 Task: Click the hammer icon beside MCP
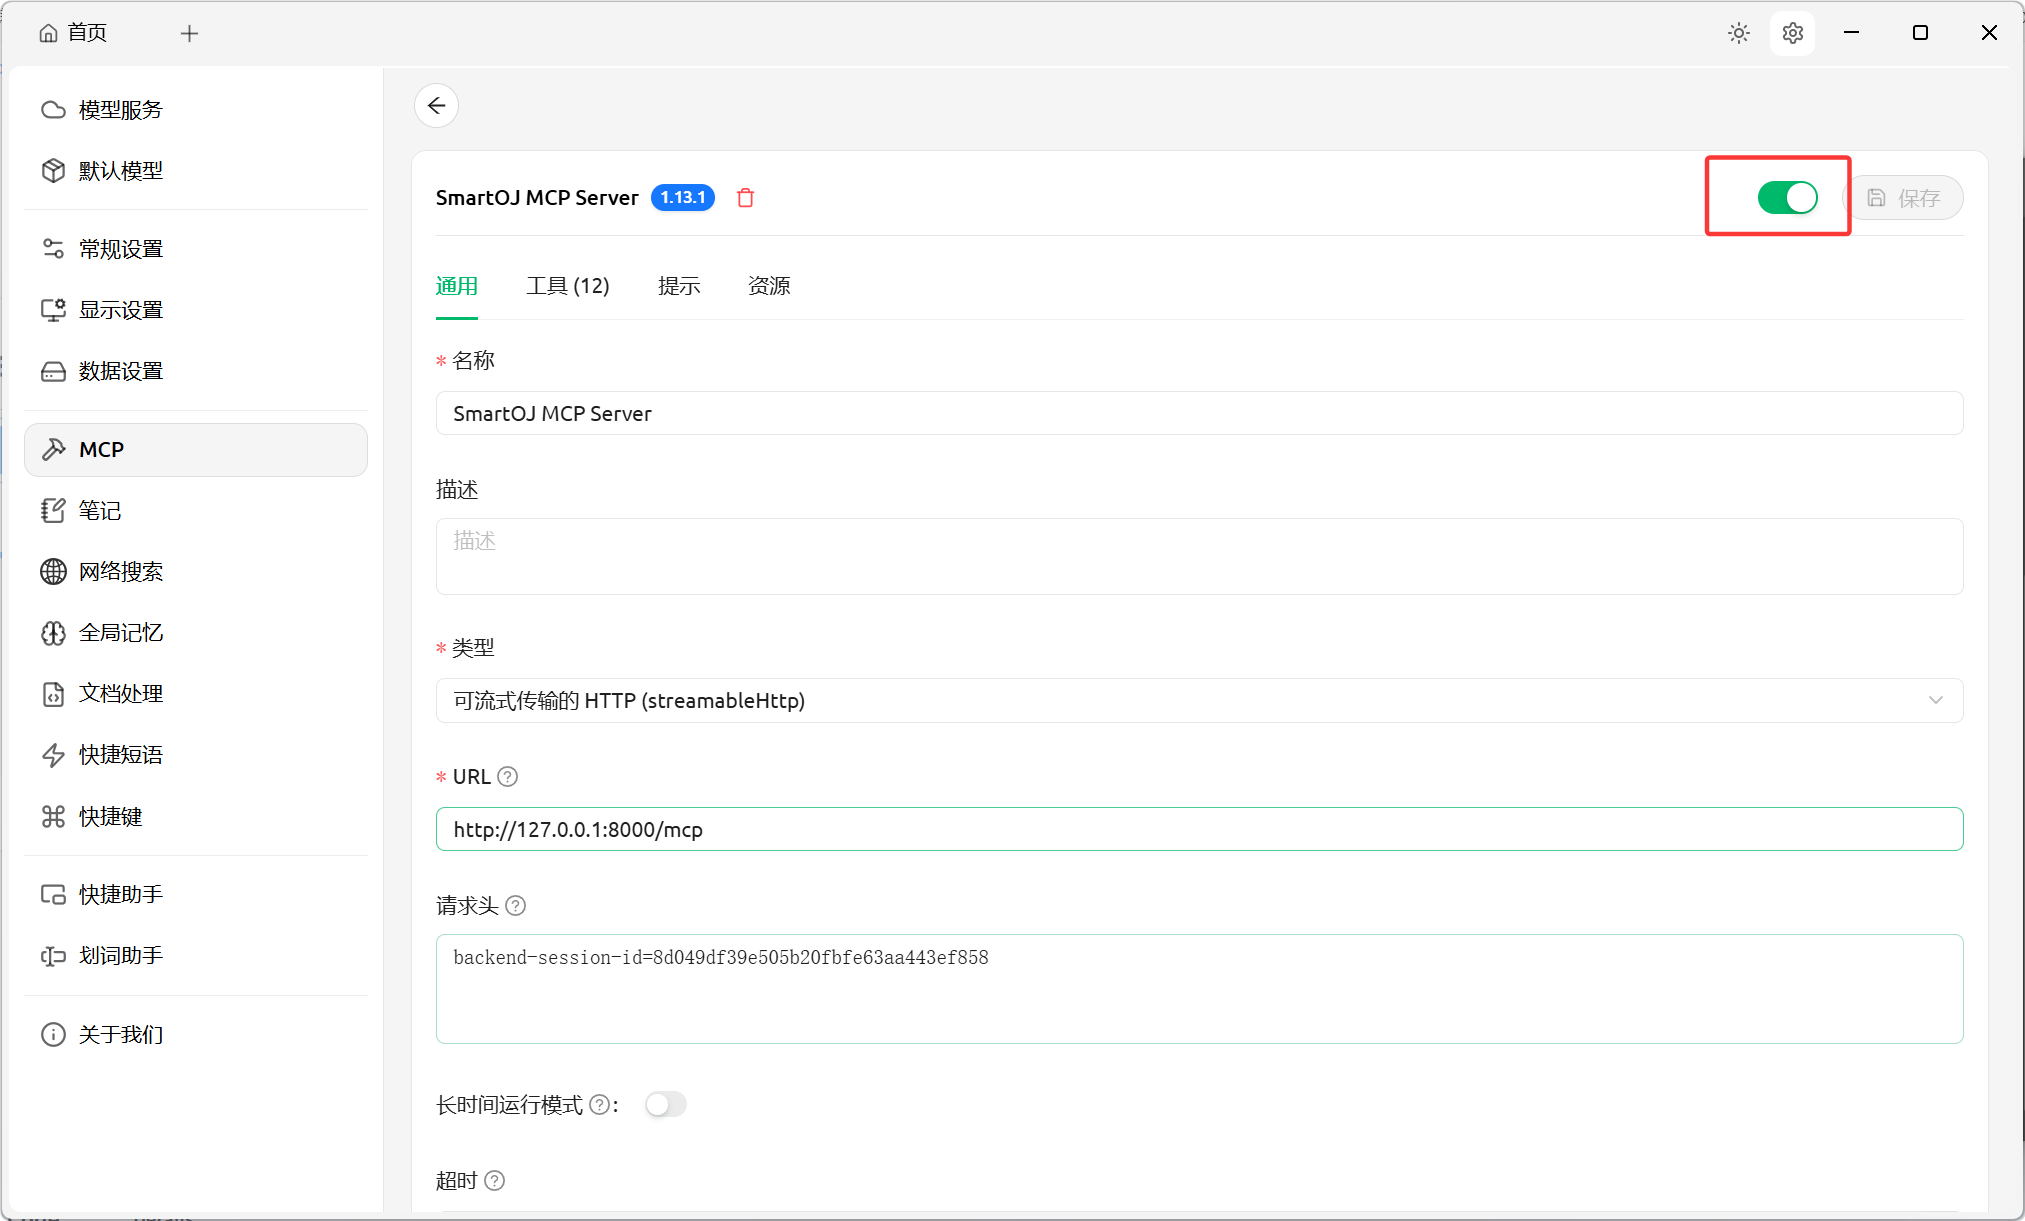tap(53, 450)
